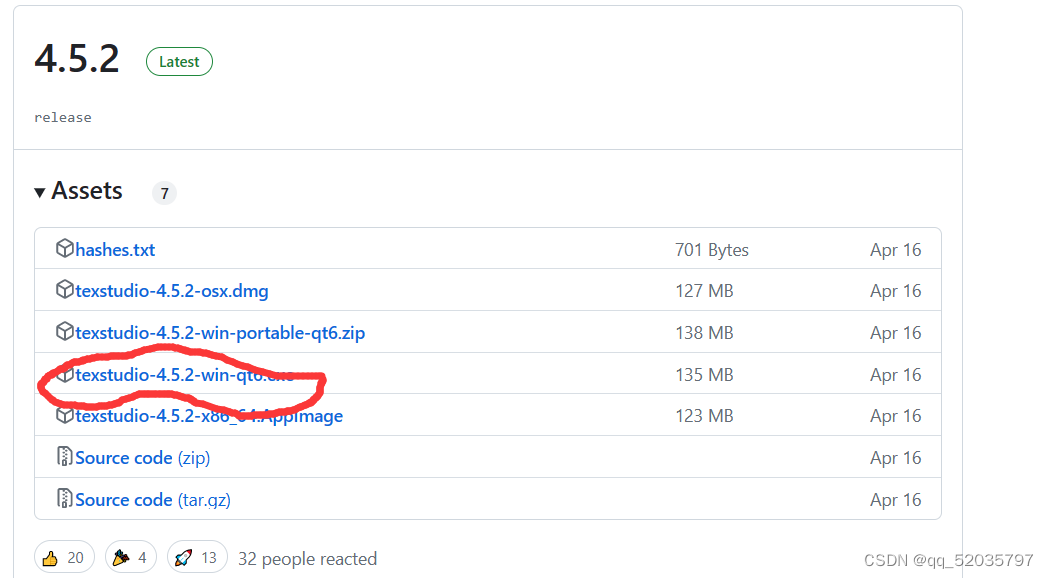Screen dimensions: 1049x578
Task: Download texstudio-4.5.2-x86_64.AppImage
Action: (209, 416)
